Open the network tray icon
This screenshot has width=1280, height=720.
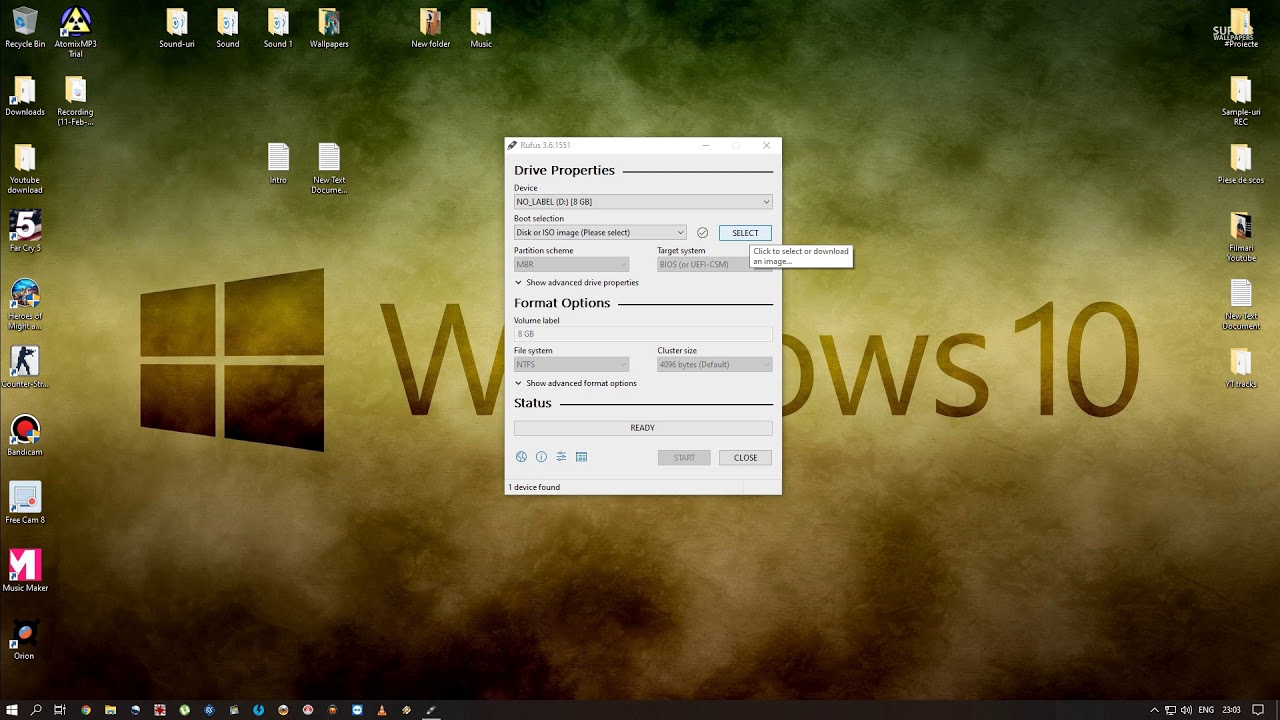coord(1170,710)
